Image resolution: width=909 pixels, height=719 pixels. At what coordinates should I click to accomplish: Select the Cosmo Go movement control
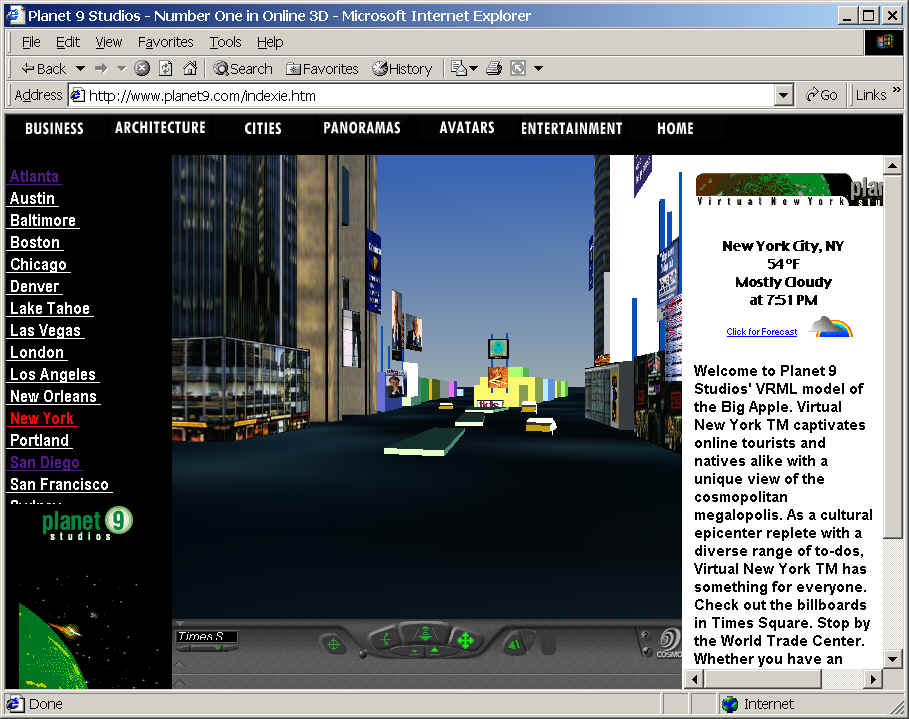(425, 633)
